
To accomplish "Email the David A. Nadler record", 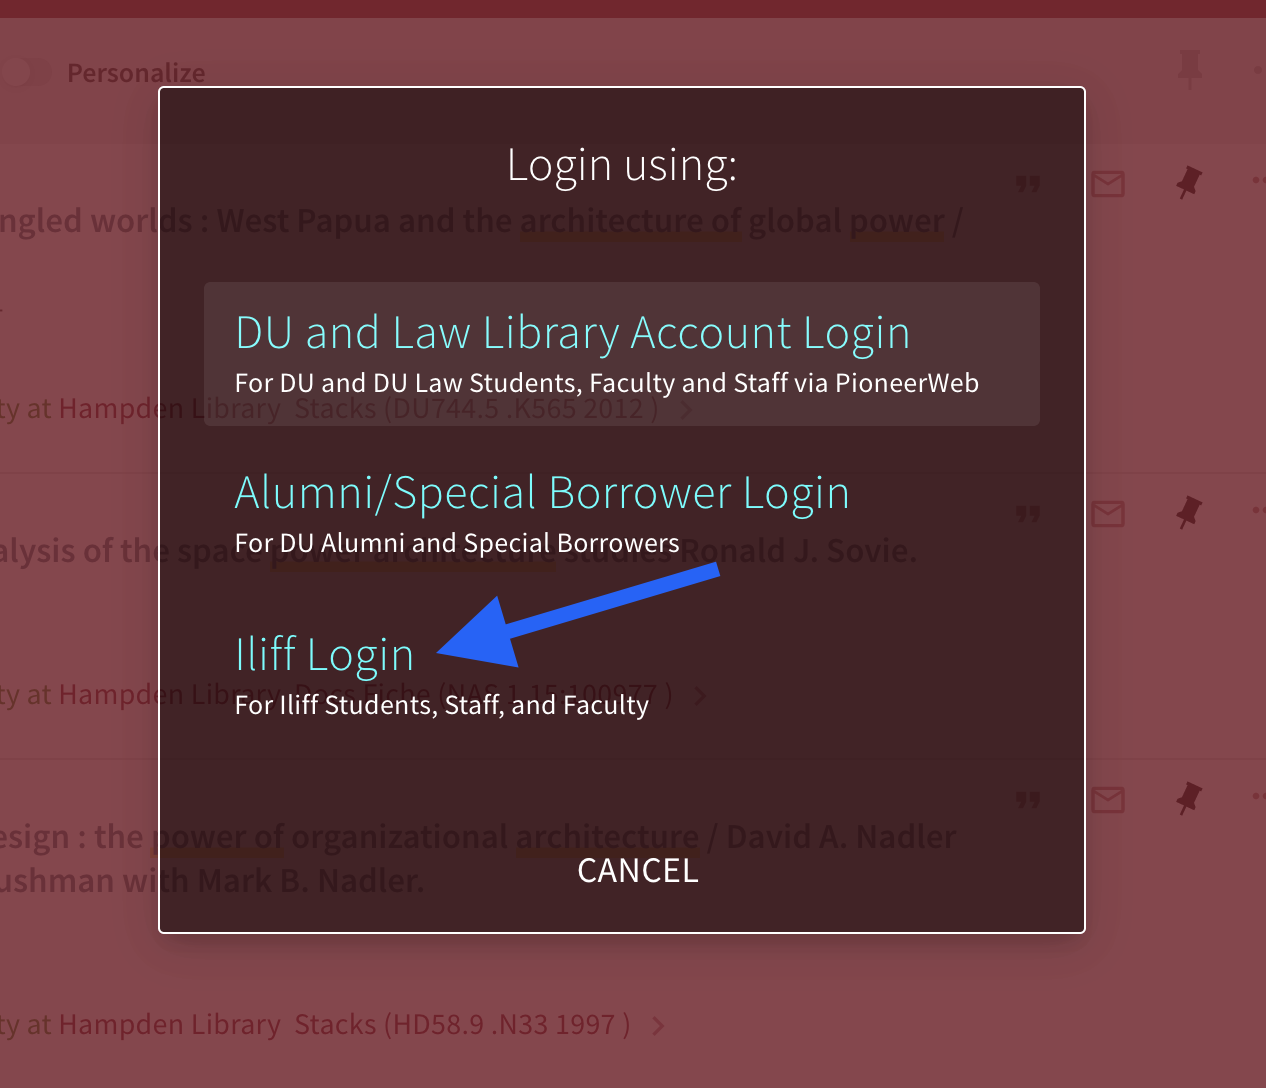I will (1108, 800).
